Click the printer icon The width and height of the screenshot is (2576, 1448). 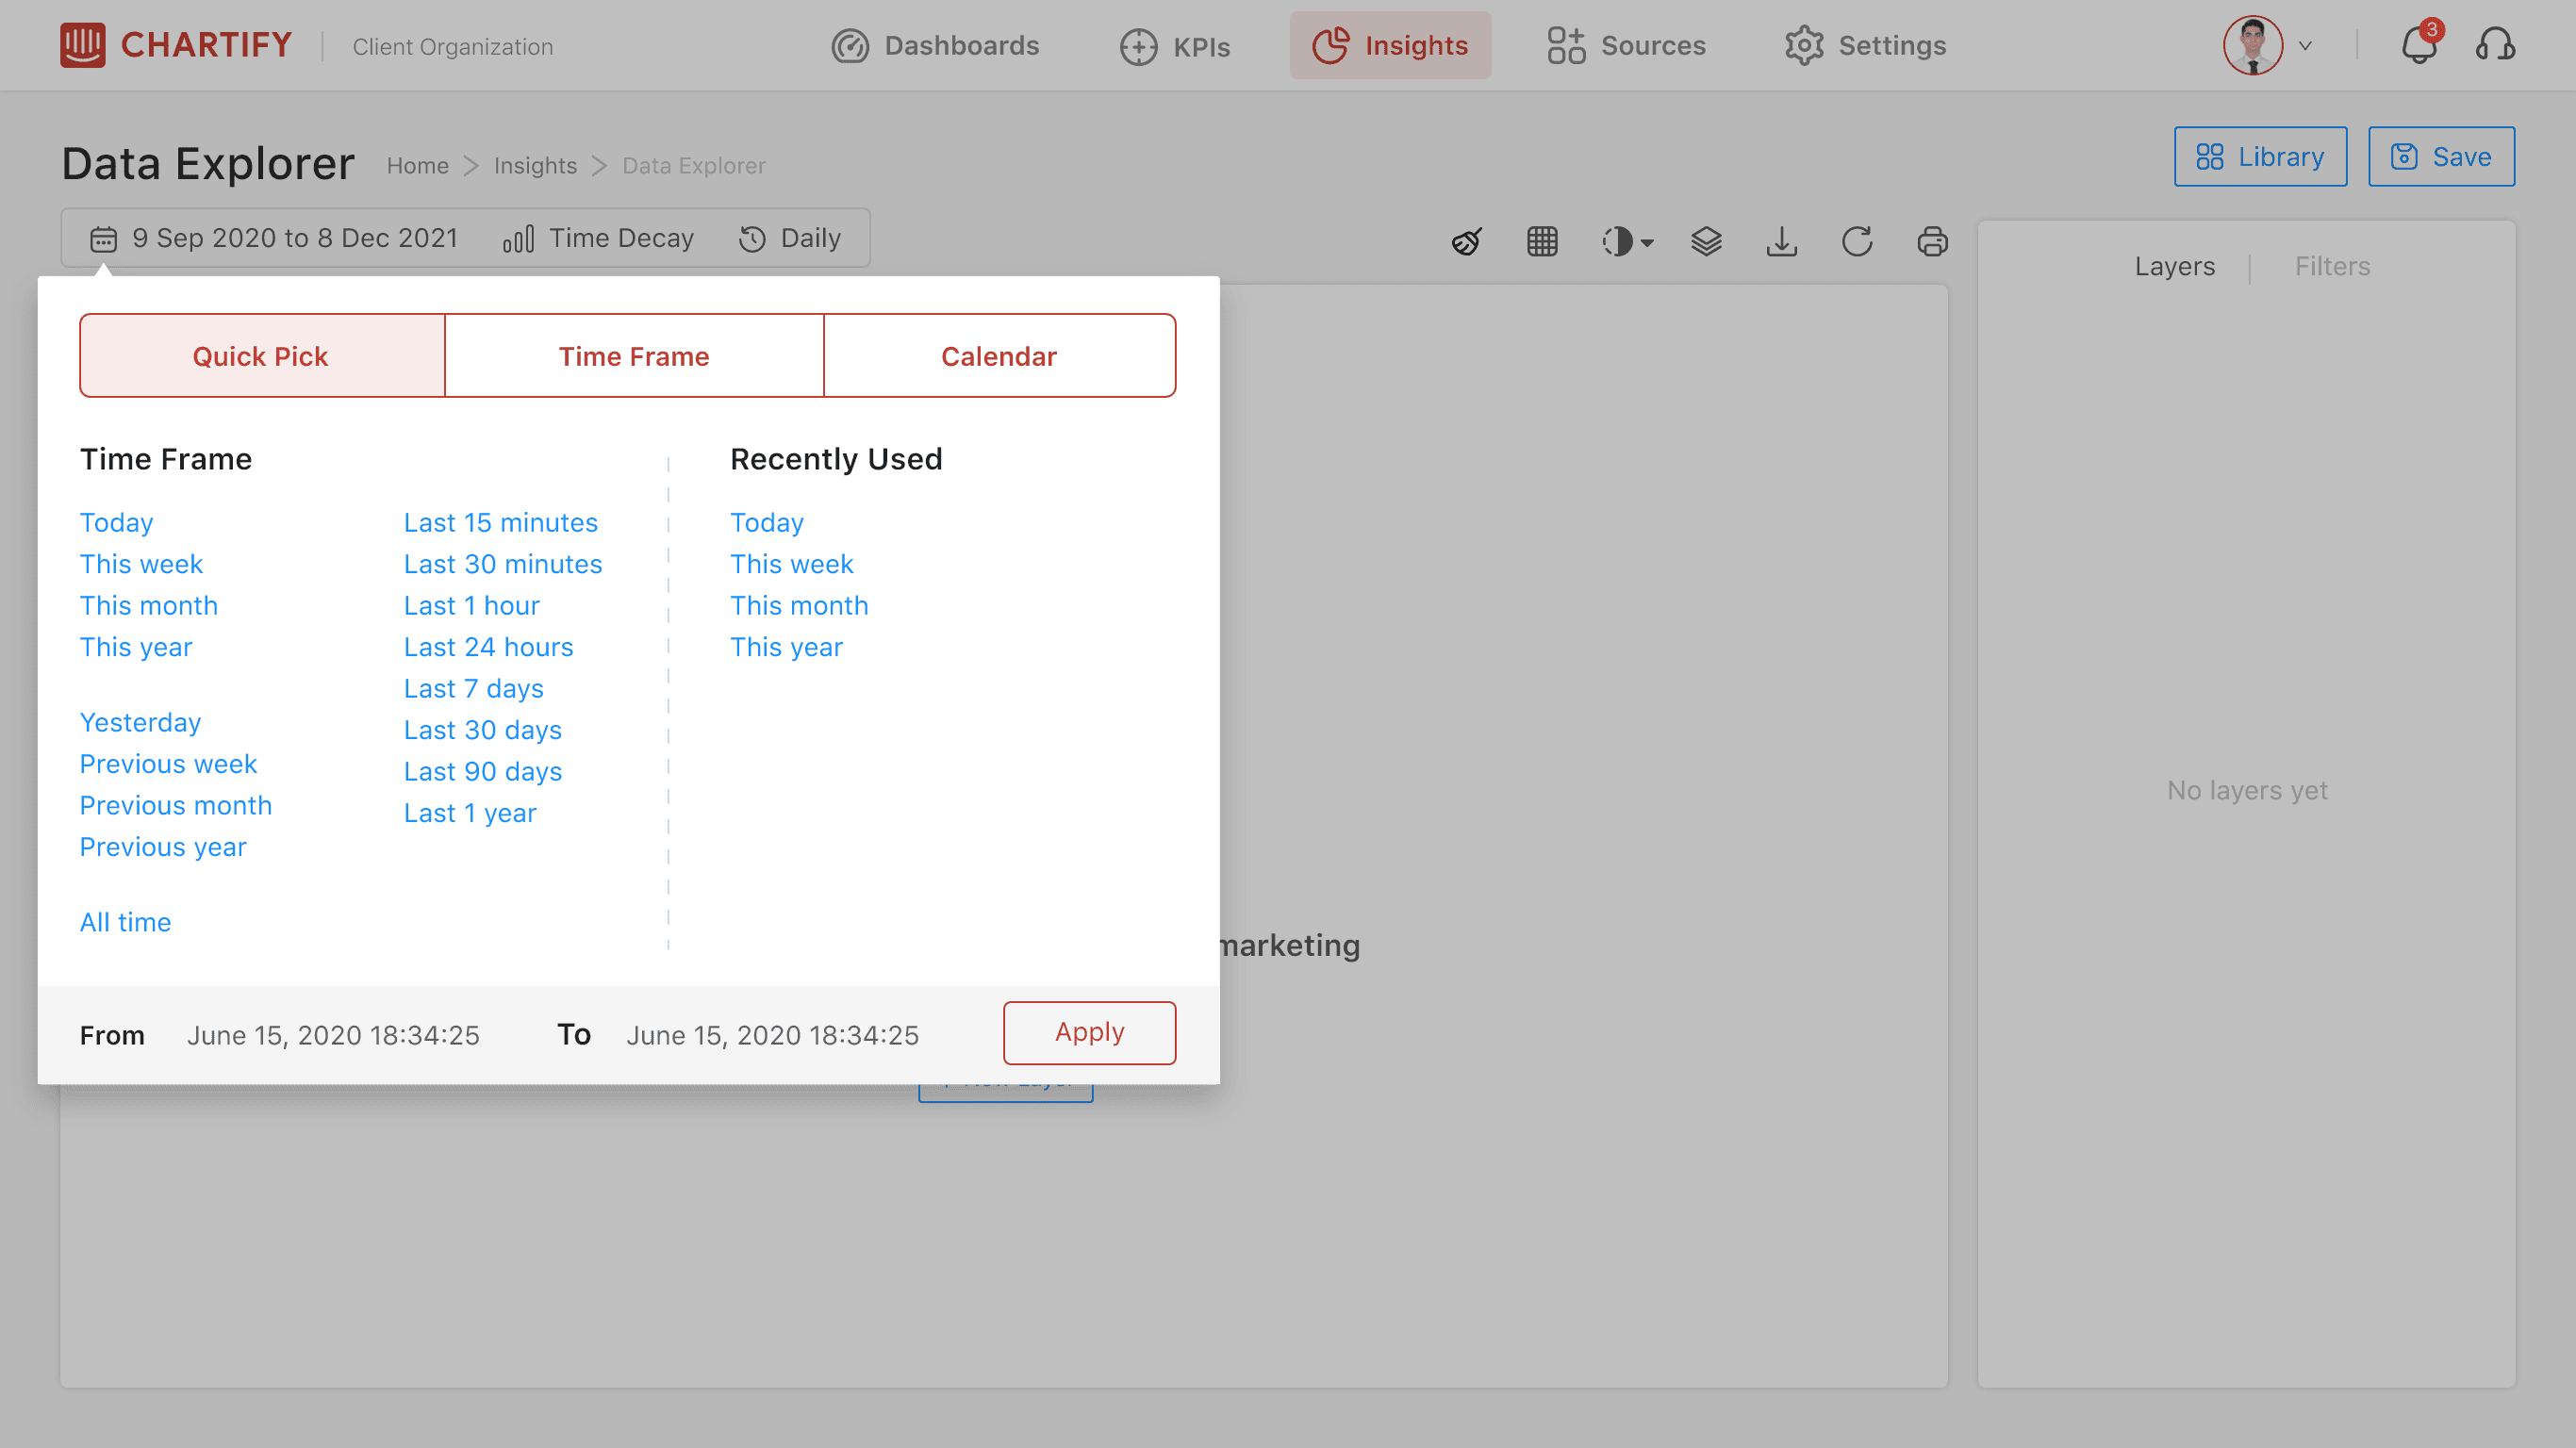[x=1932, y=241]
